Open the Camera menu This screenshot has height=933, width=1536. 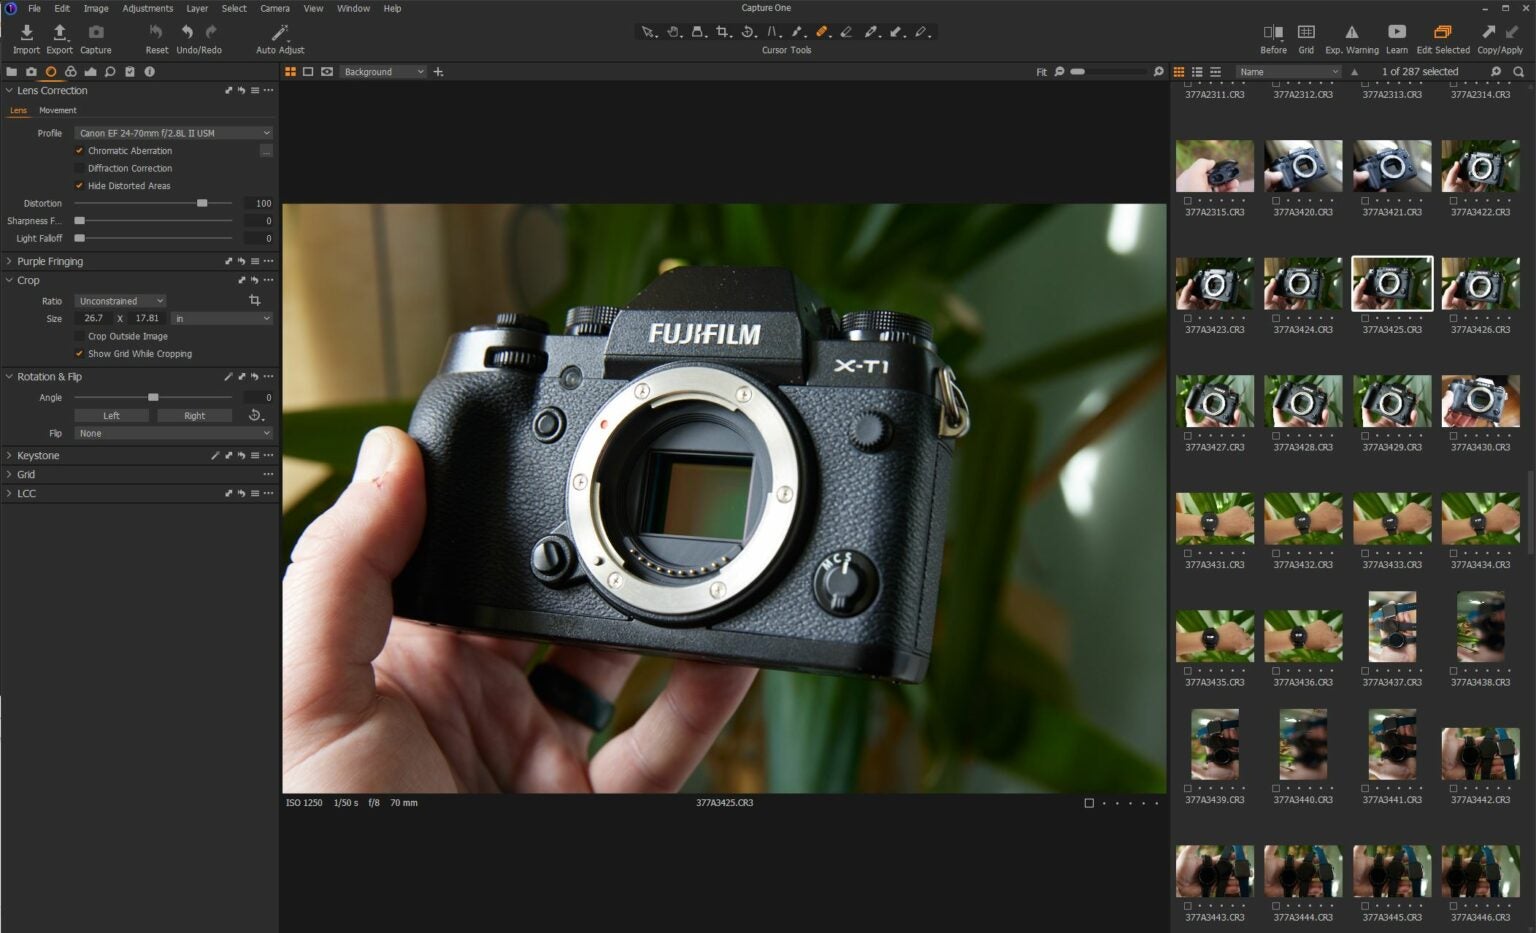274,8
